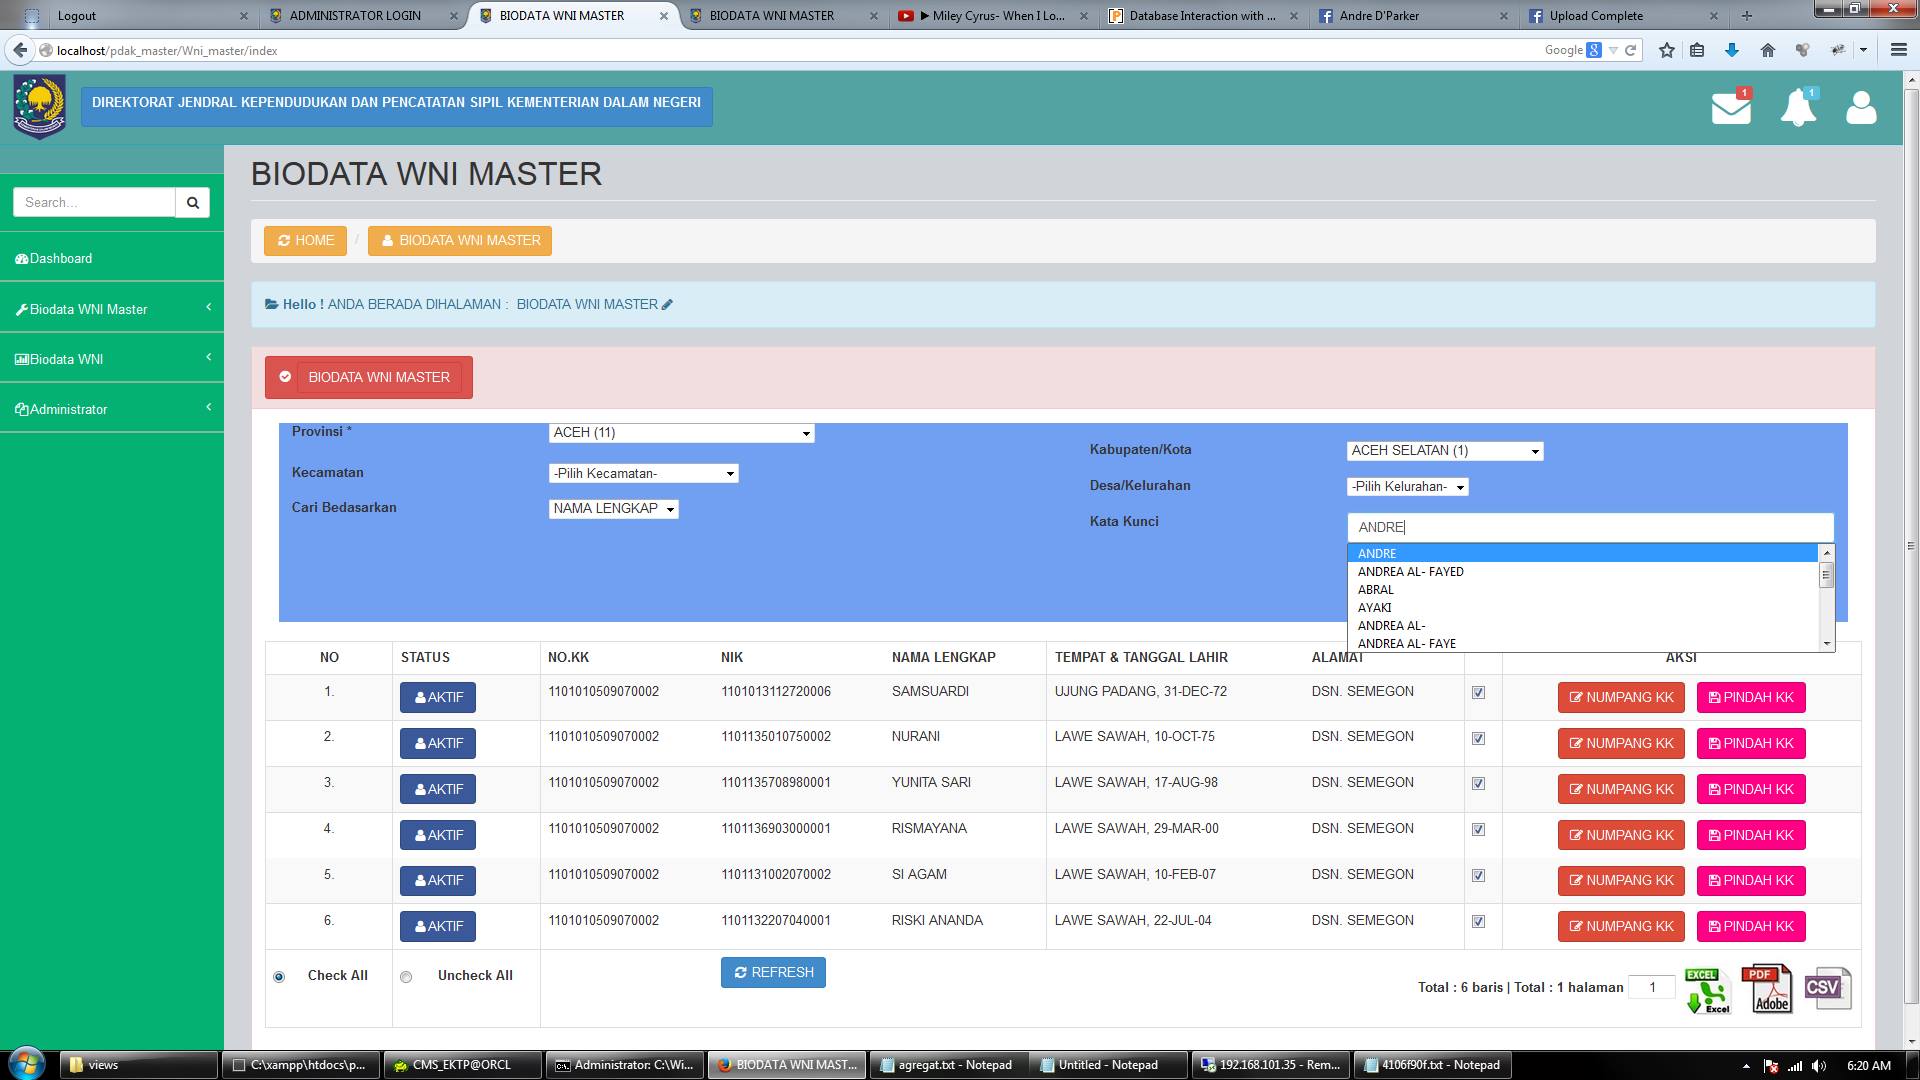Open the Provinsi ACEH dropdown
Viewport: 1920px width, 1080px height.
point(681,433)
